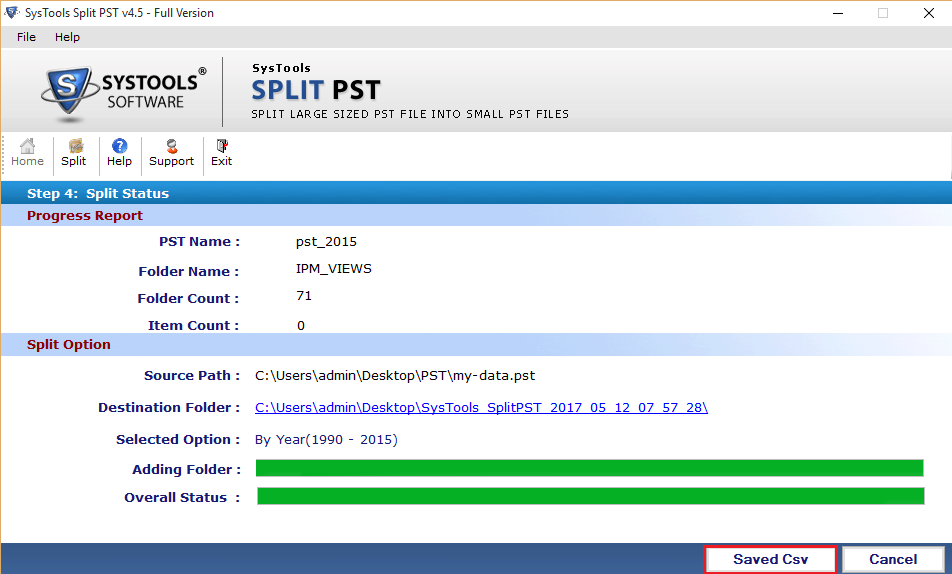
Task: Click the Home toolbar icon
Action: point(27,152)
